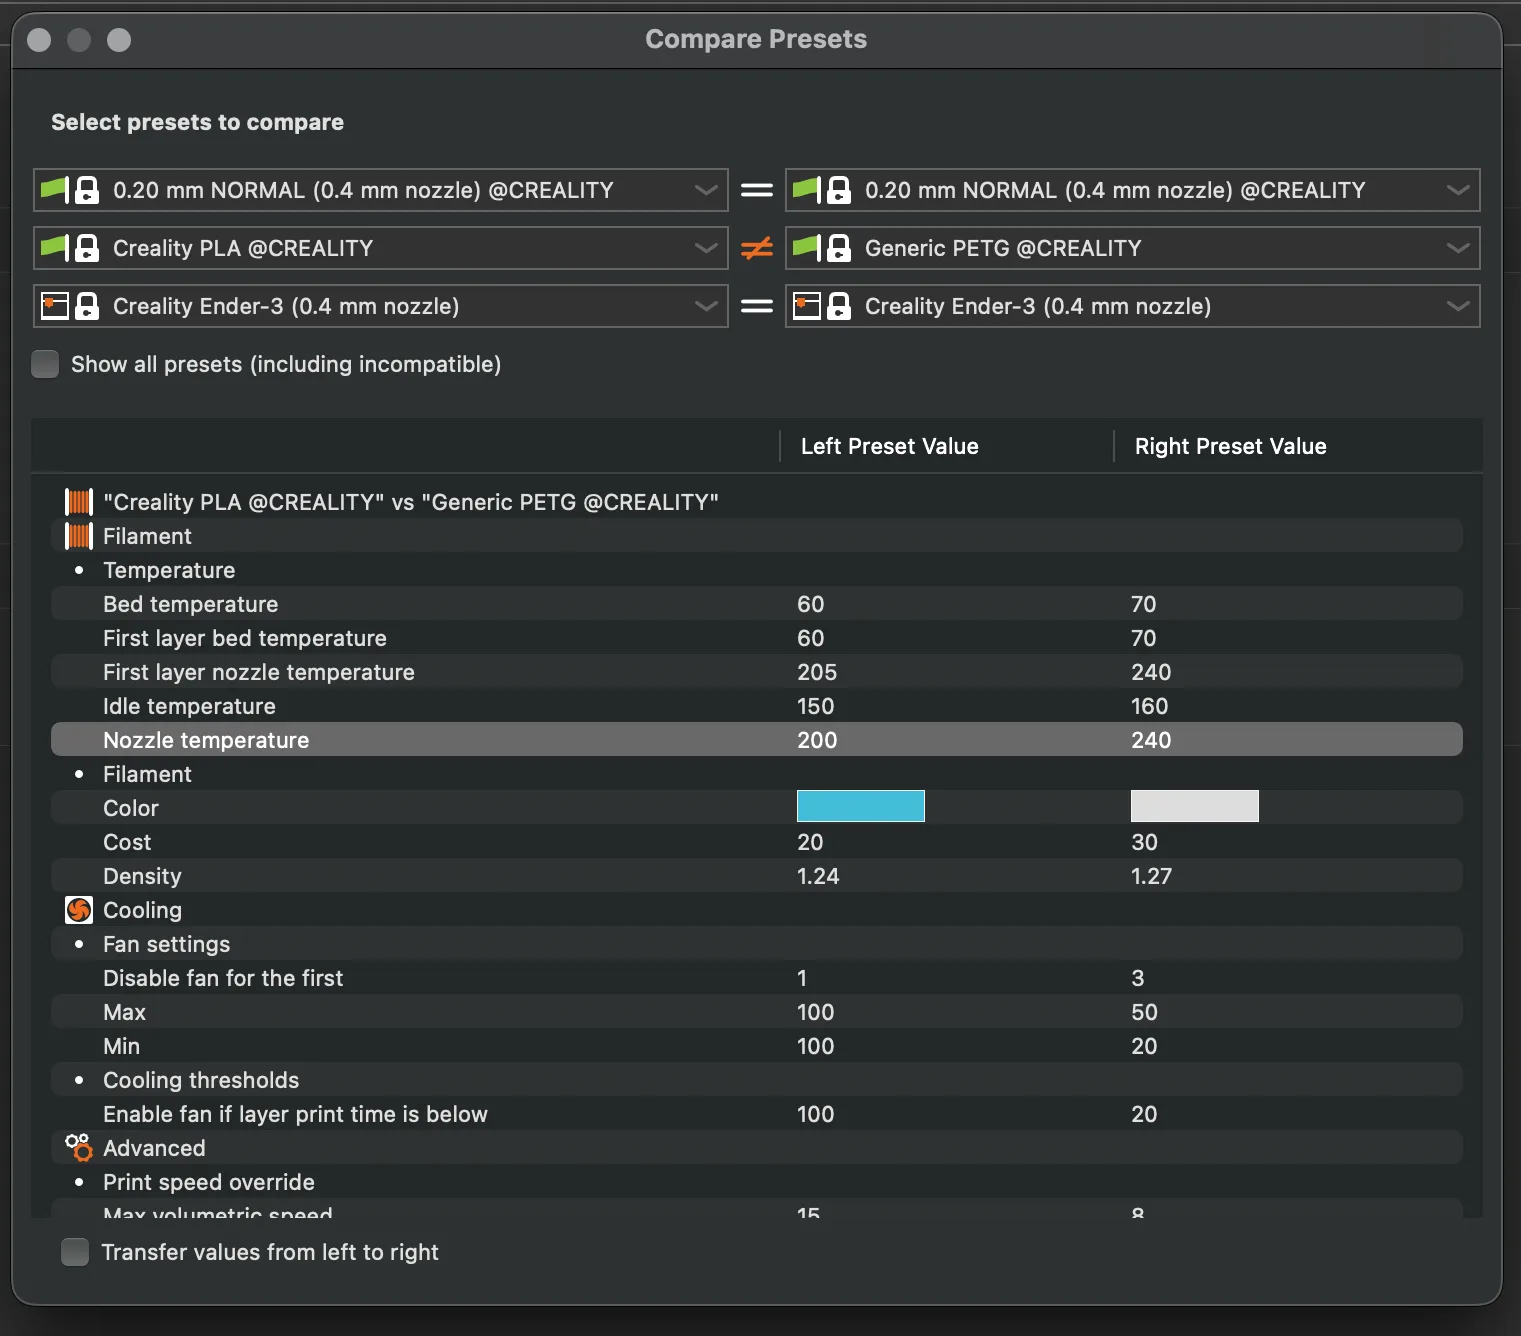Select the Idle temperature row
Viewport: 1521px width, 1336px height.
click(757, 706)
